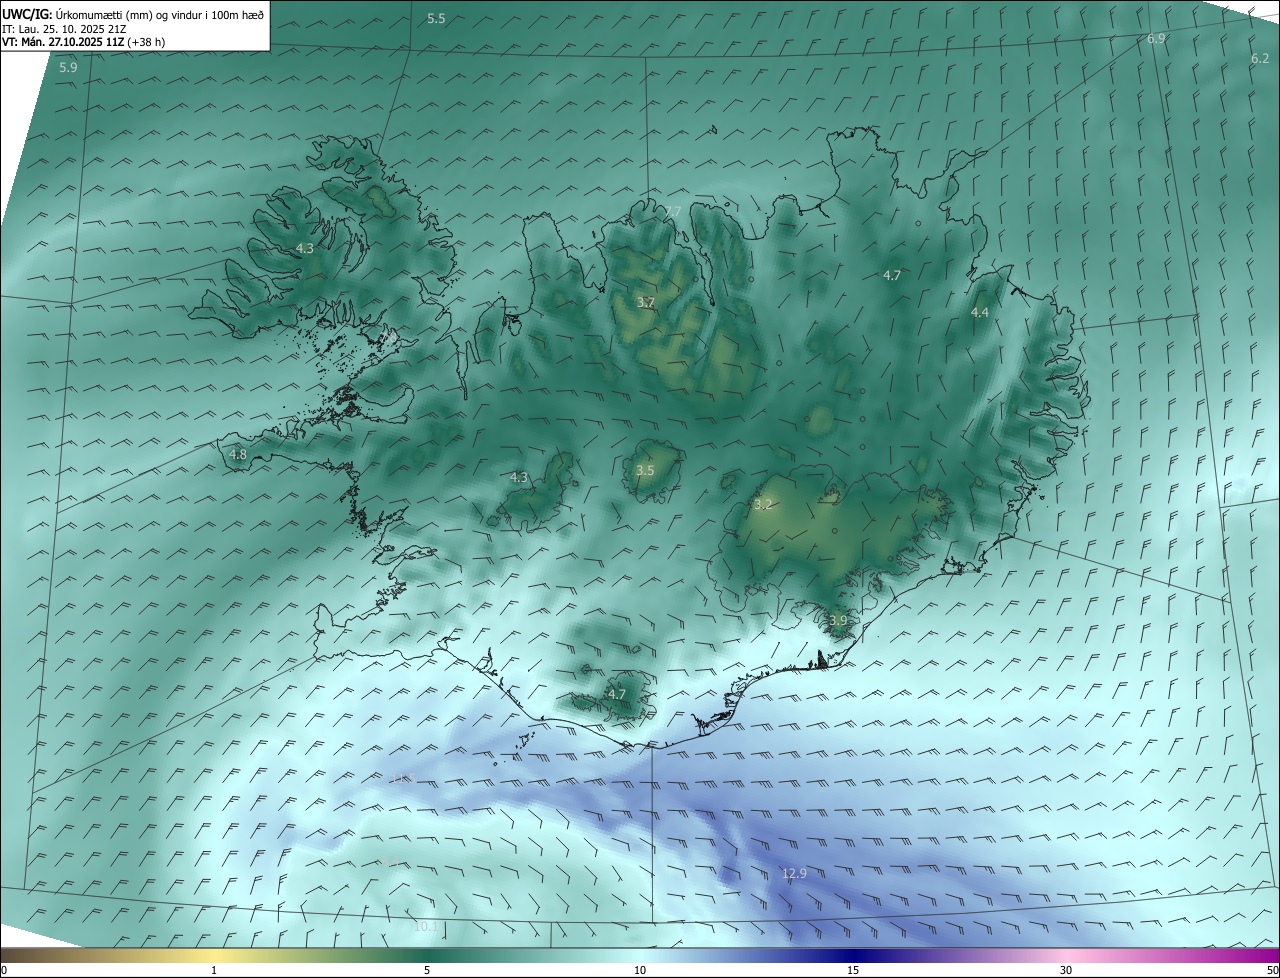Image resolution: width=1280 pixels, height=978 pixels.
Task: Click the 3.5 value on Hofsjökull glacier
Action: point(645,471)
